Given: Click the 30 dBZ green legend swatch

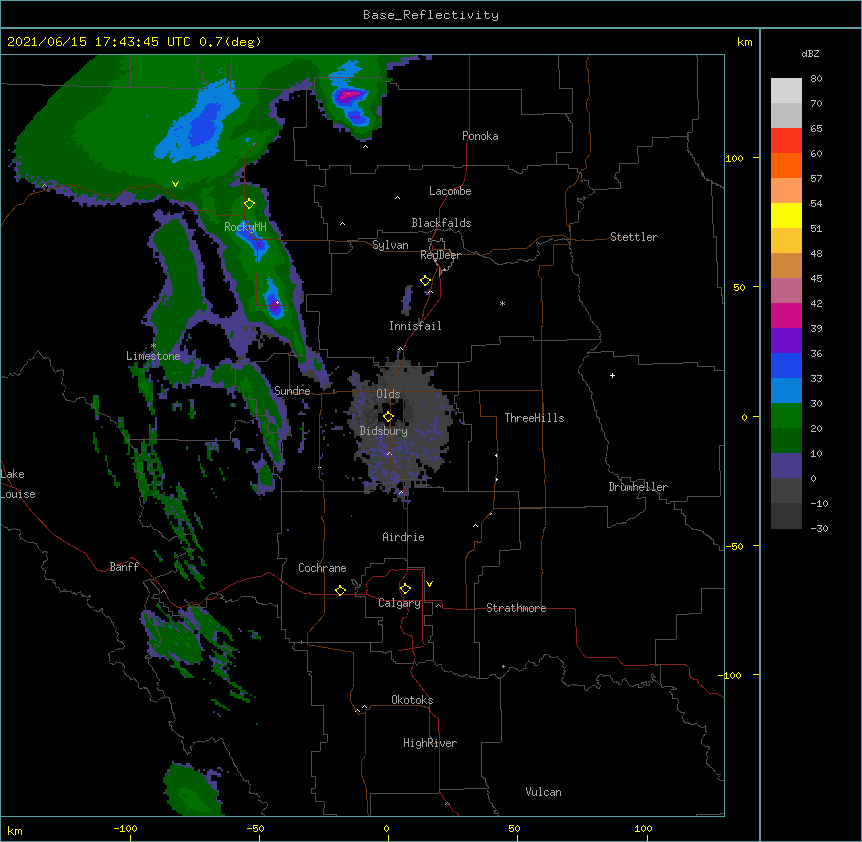Looking at the screenshot, I should [786, 416].
